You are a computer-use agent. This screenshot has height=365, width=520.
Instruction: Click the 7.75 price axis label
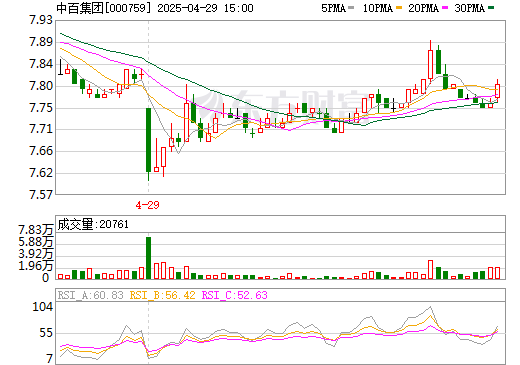41,108
